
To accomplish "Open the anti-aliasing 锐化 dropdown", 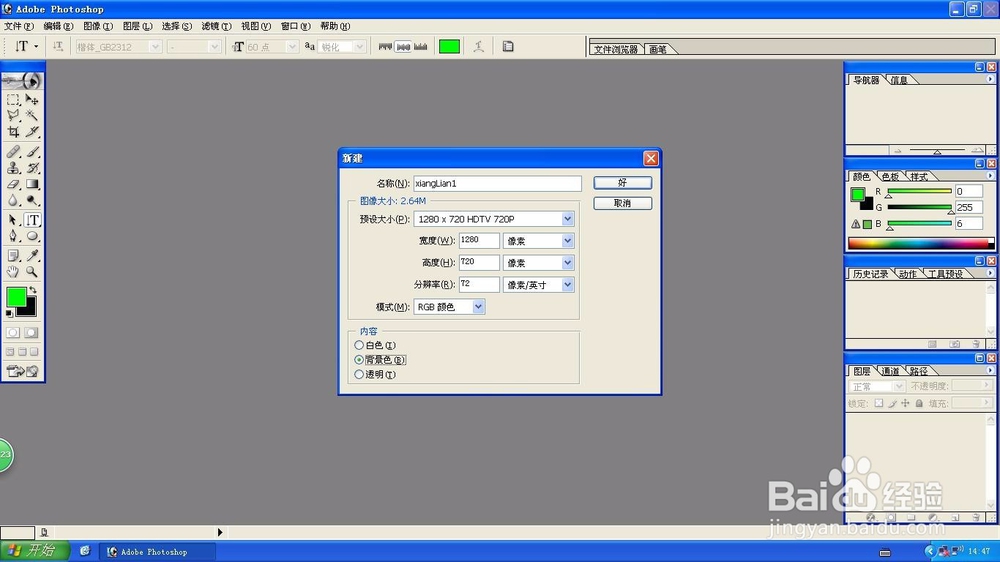I will coord(359,47).
